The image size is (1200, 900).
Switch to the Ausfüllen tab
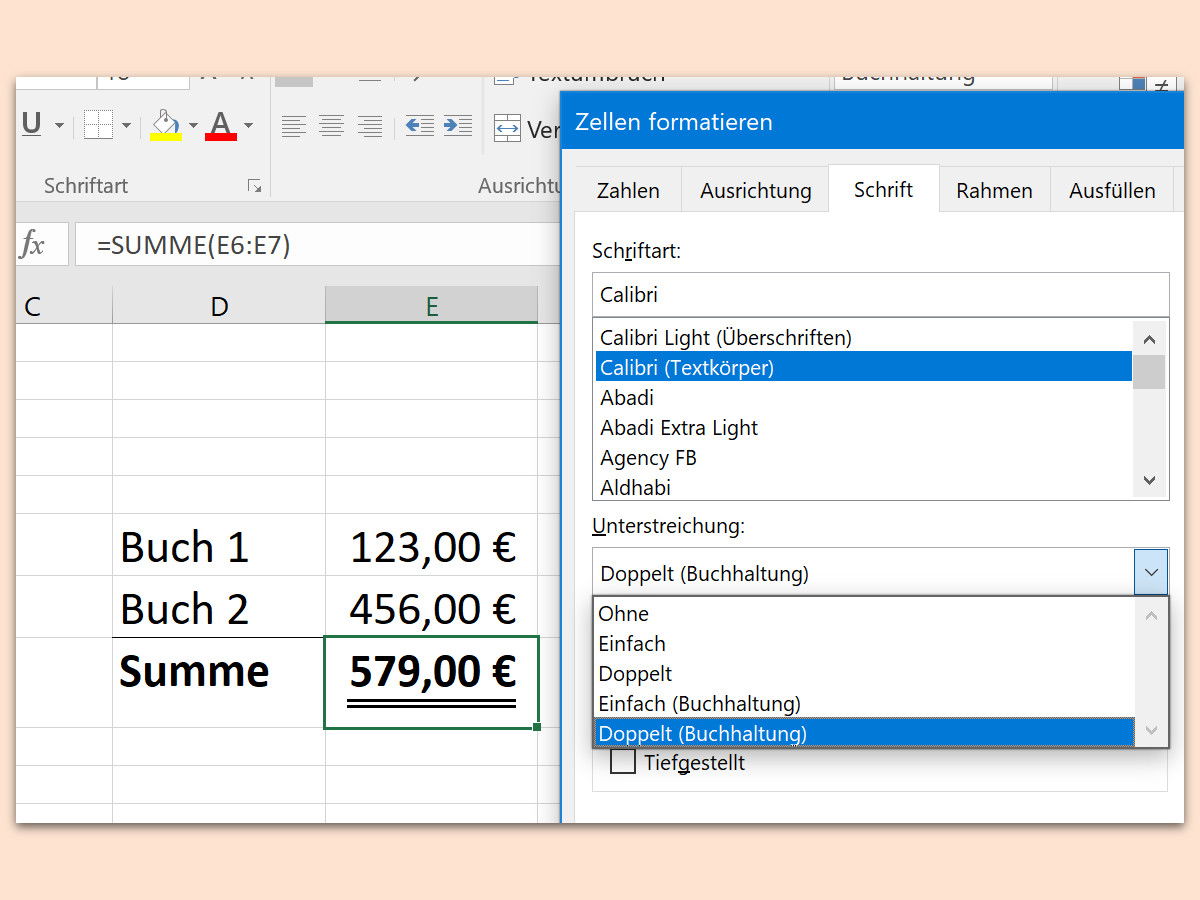[x=1112, y=190]
